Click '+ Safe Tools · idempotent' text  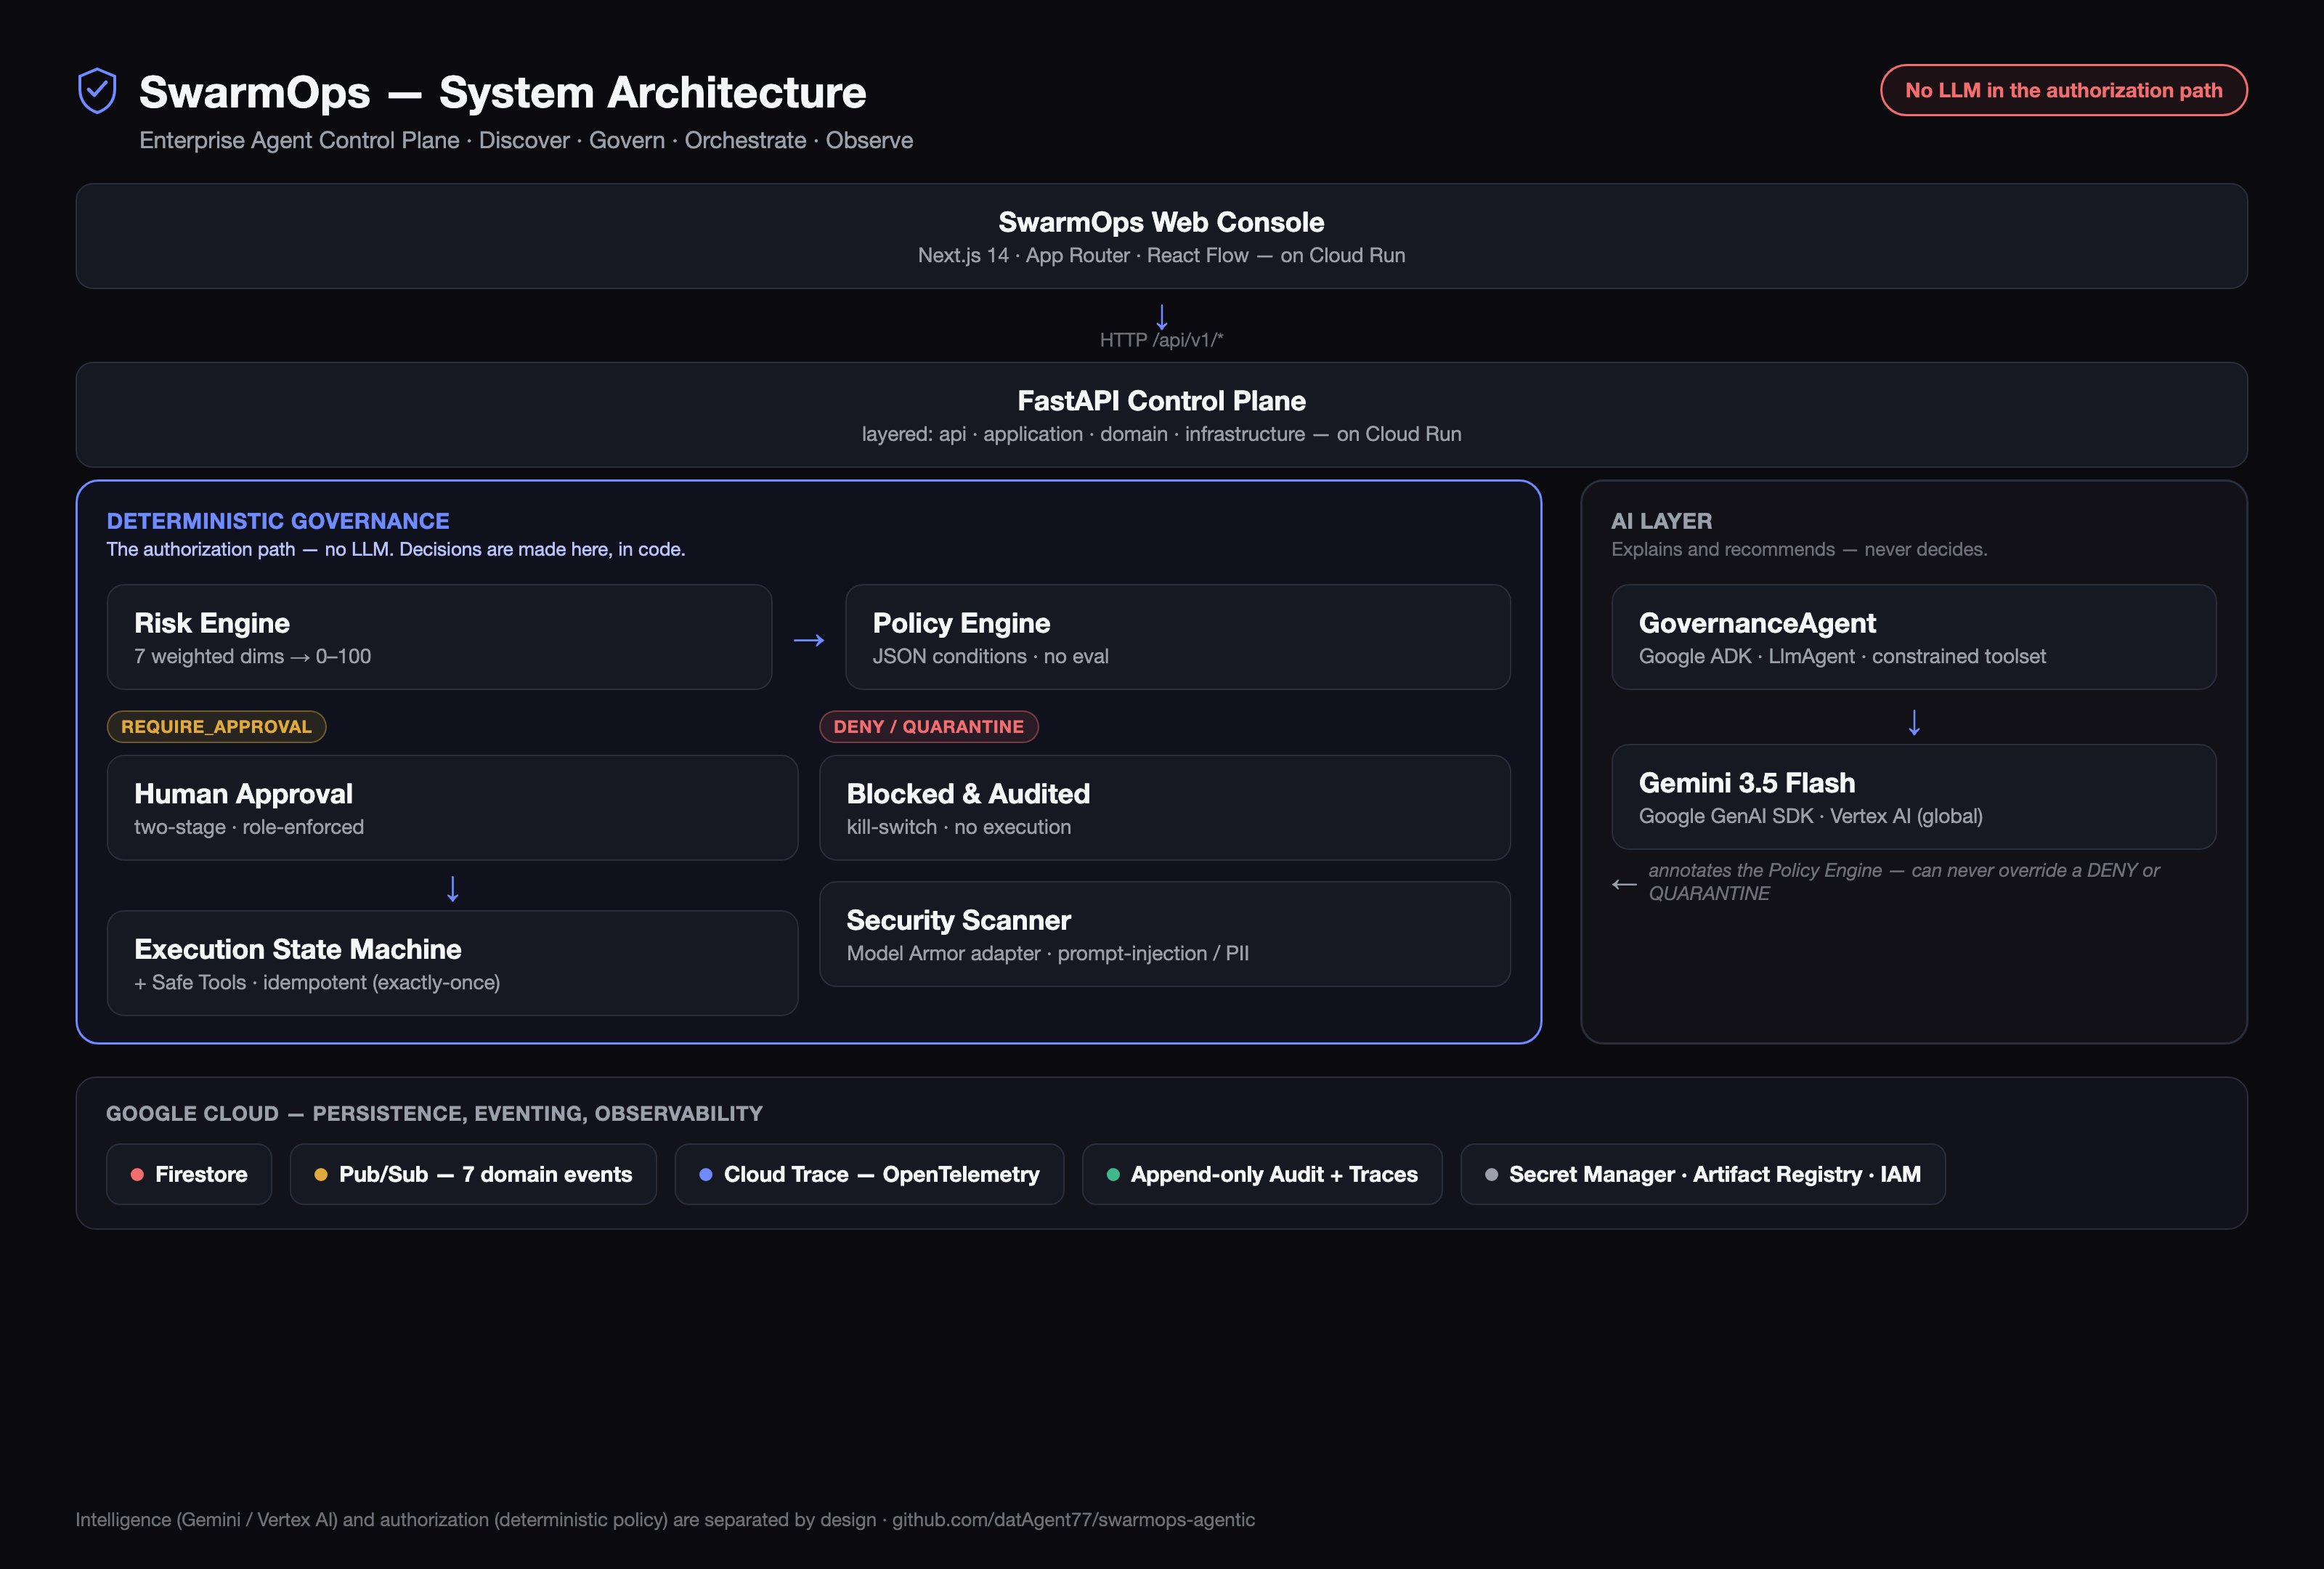tap(317, 982)
